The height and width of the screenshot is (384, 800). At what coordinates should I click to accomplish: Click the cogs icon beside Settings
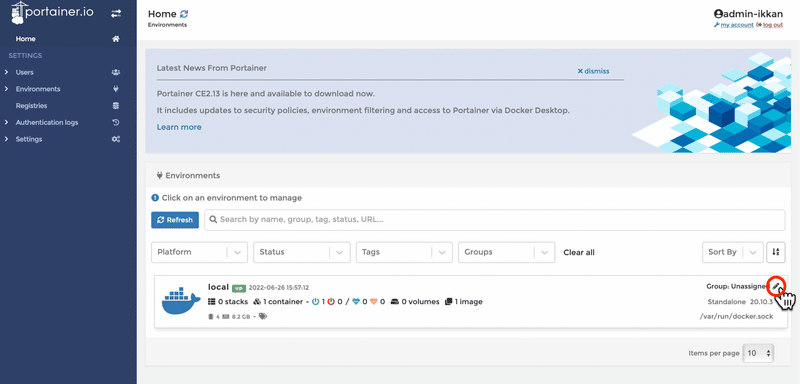(x=116, y=139)
